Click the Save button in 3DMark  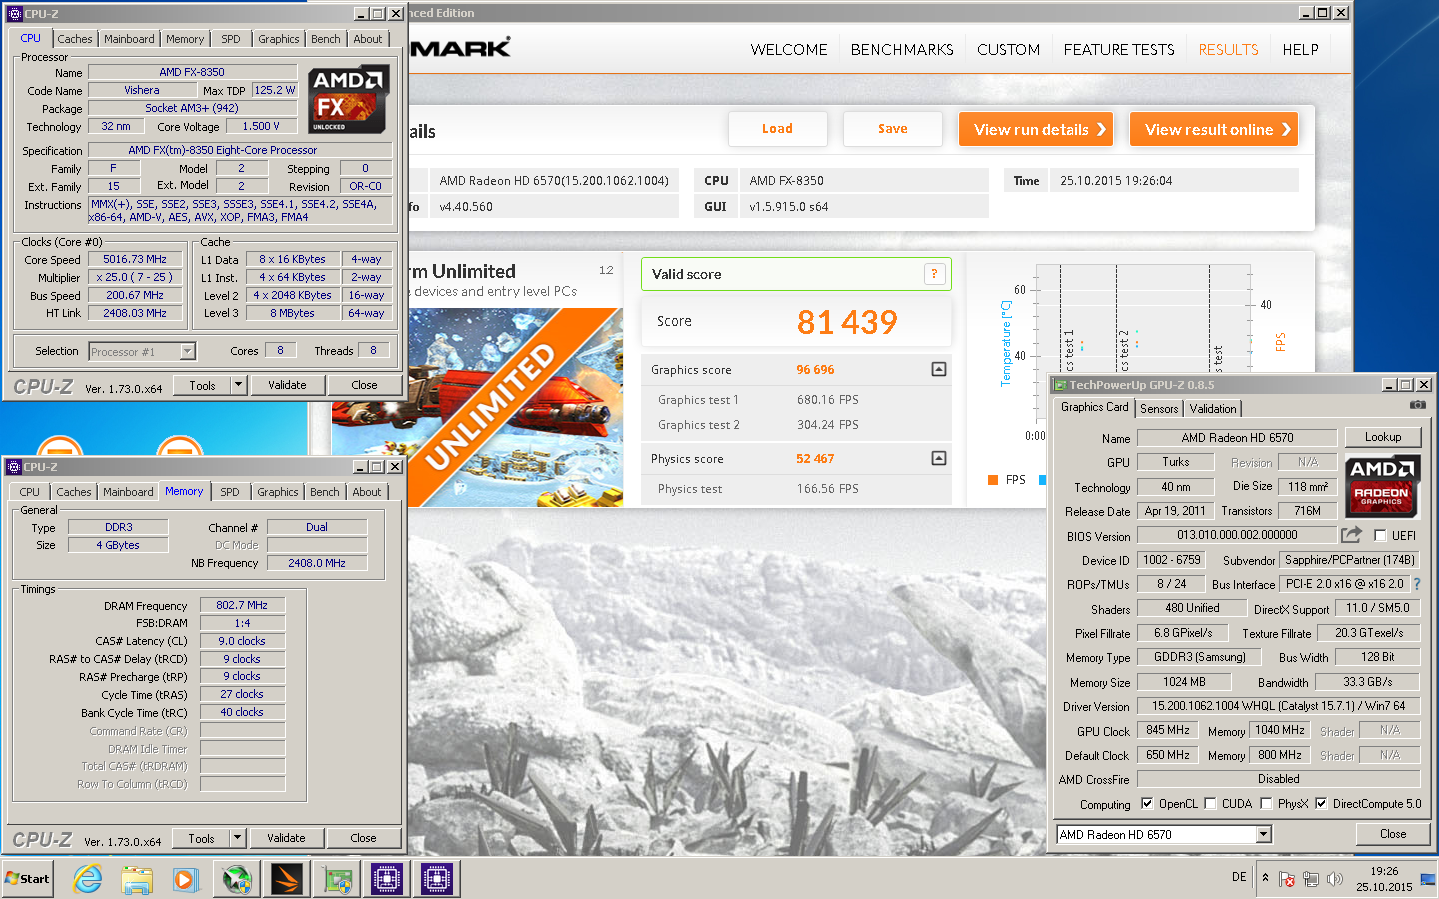893,129
